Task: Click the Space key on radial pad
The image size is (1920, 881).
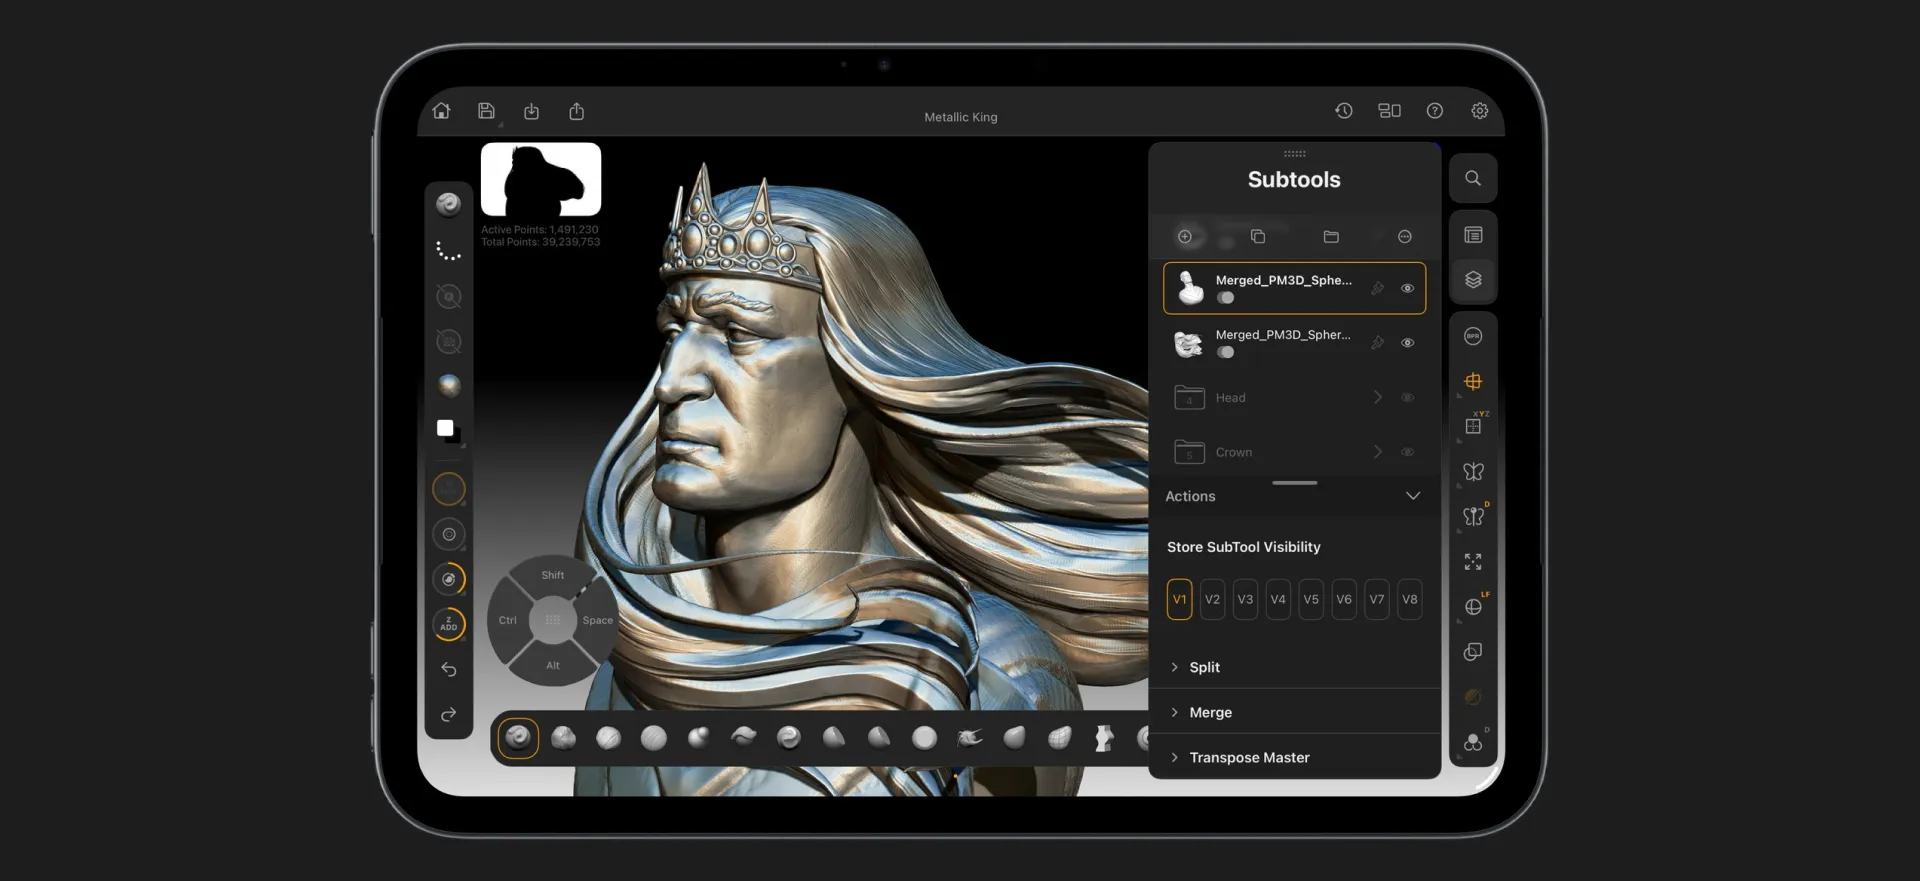Action: pyautogui.click(x=598, y=621)
